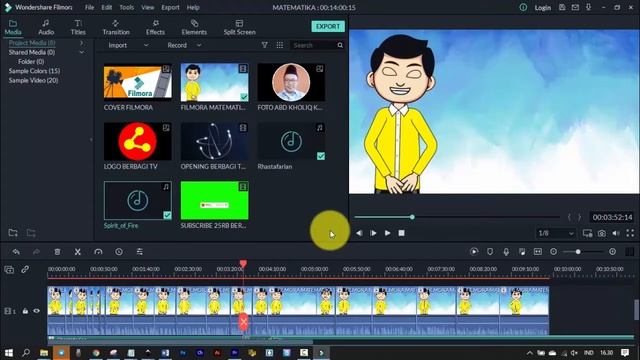
Task: Click the timeline zoom slider handle
Action: [x=578, y=252]
